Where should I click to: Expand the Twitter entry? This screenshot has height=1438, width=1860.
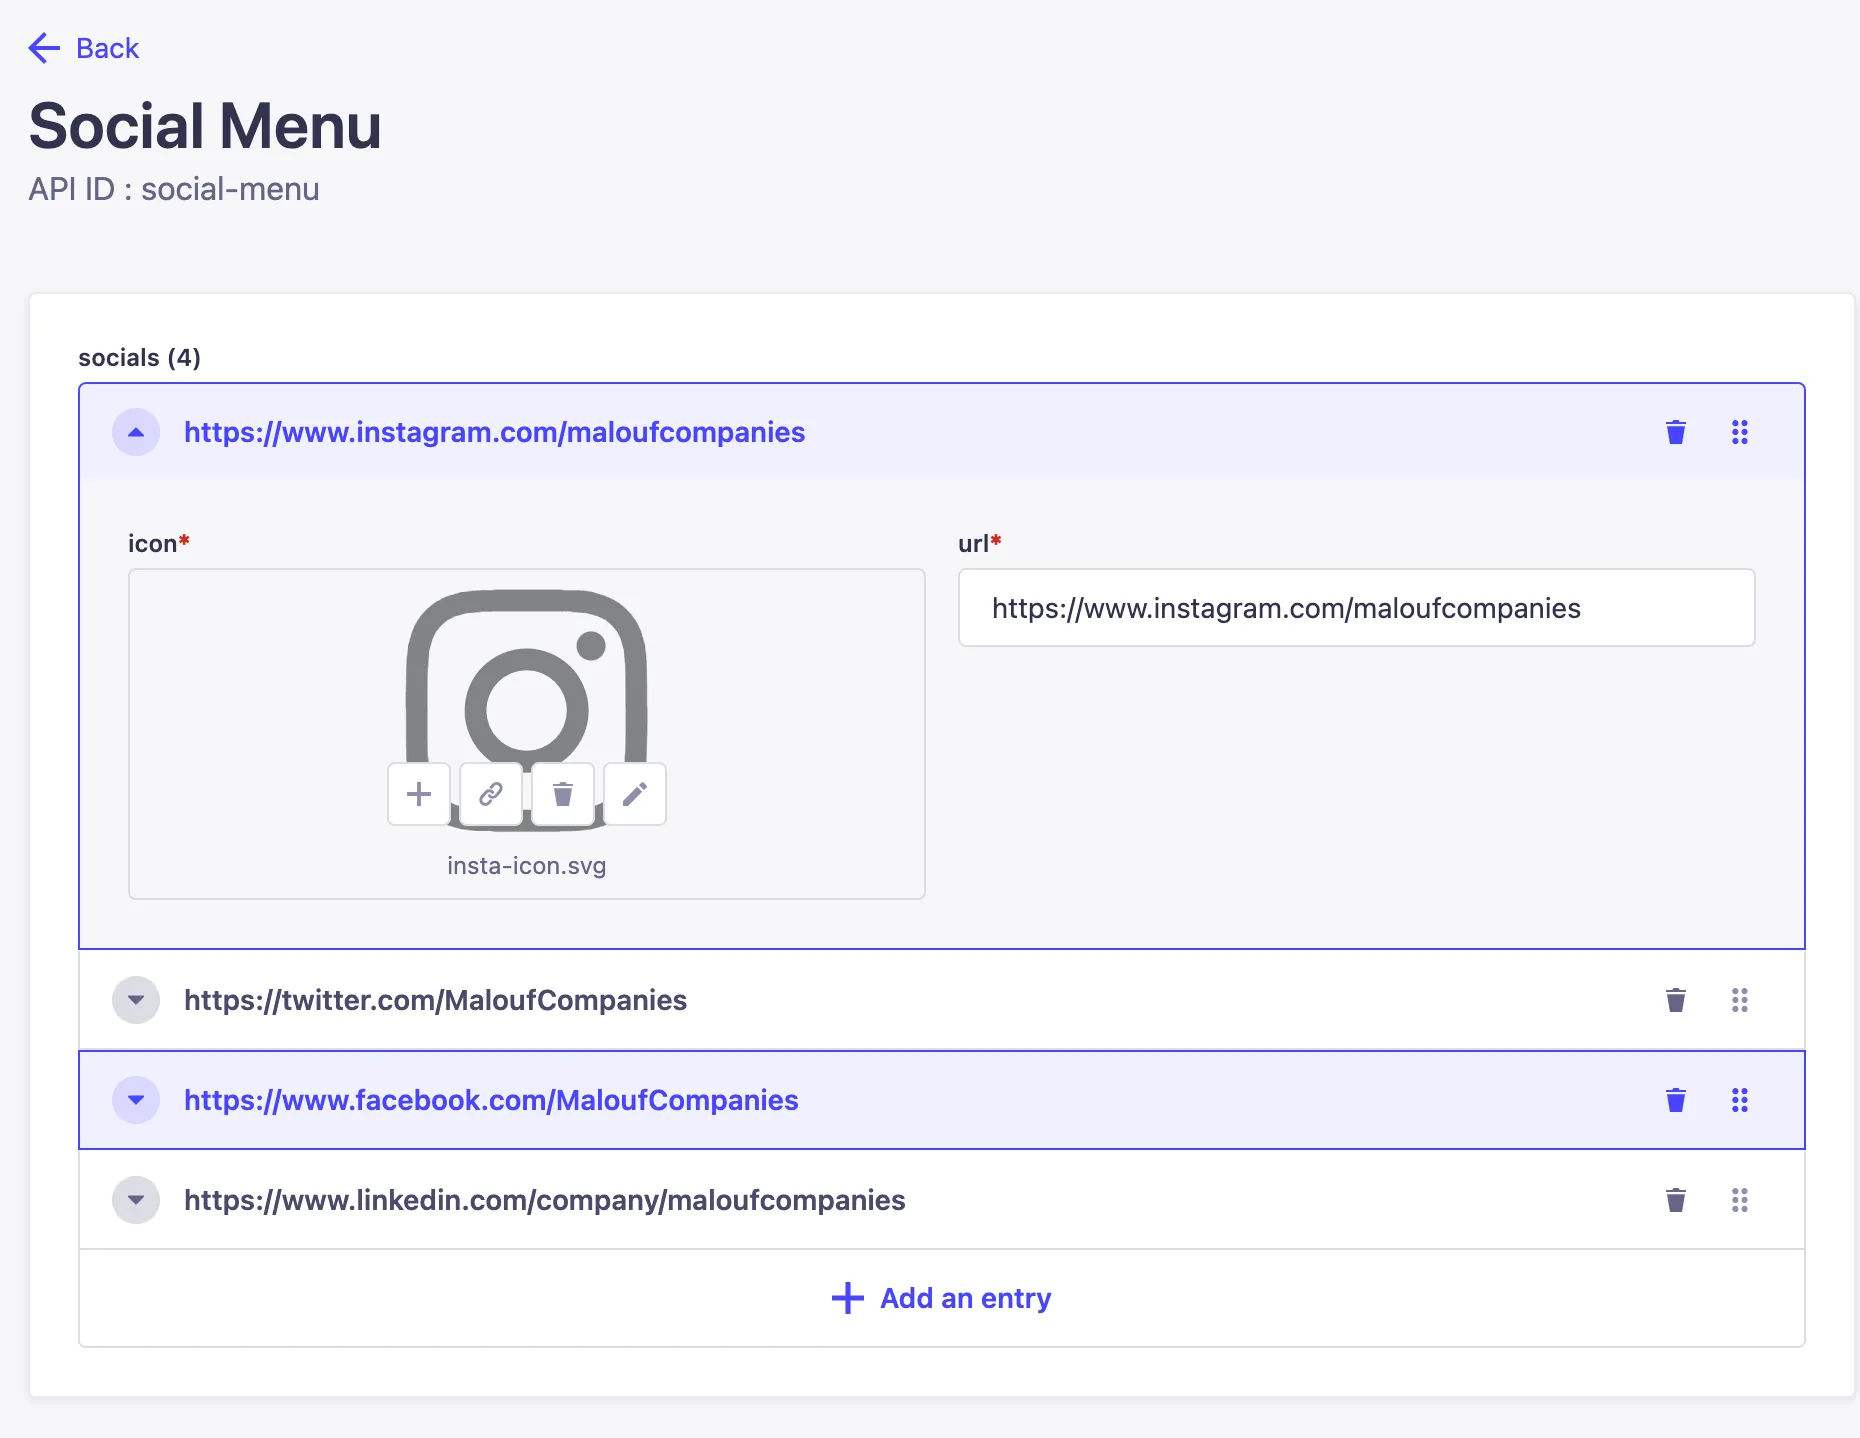coord(135,1000)
